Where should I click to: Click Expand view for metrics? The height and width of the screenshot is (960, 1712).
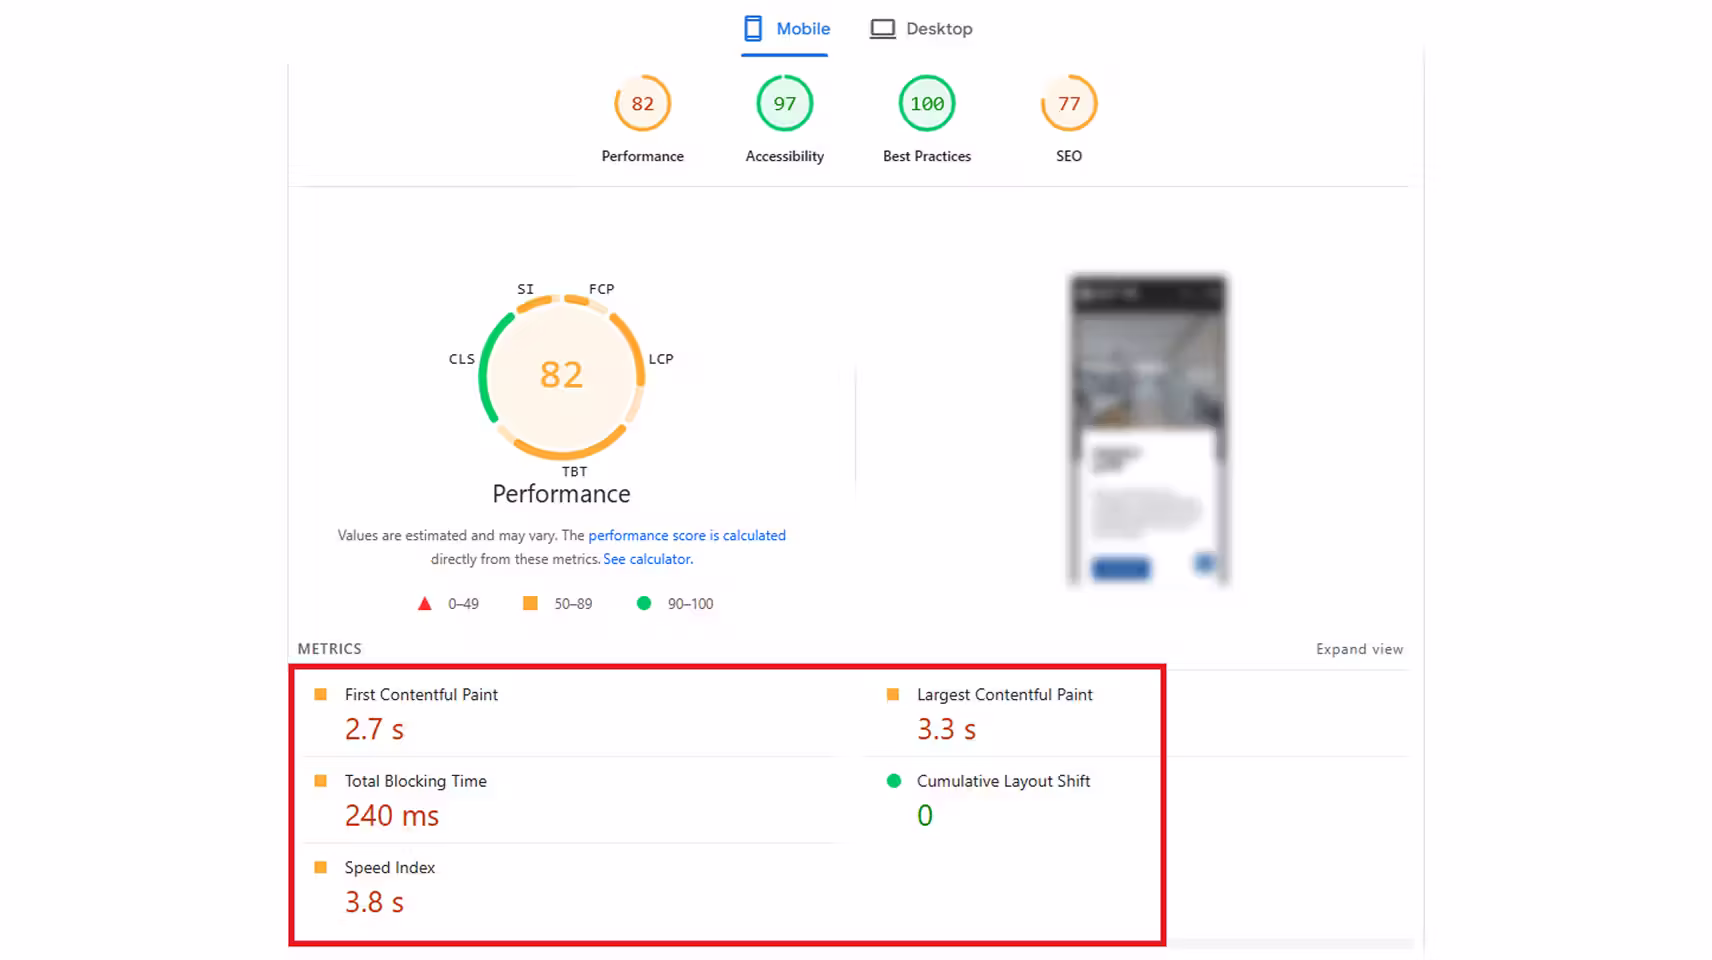(x=1359, y=649)
